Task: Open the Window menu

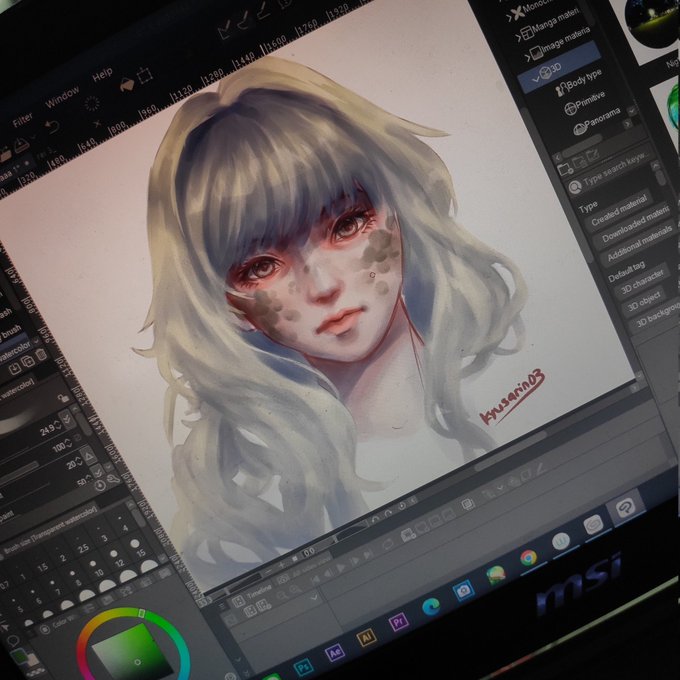Action: pyautogui.click(x=62, y=96)
